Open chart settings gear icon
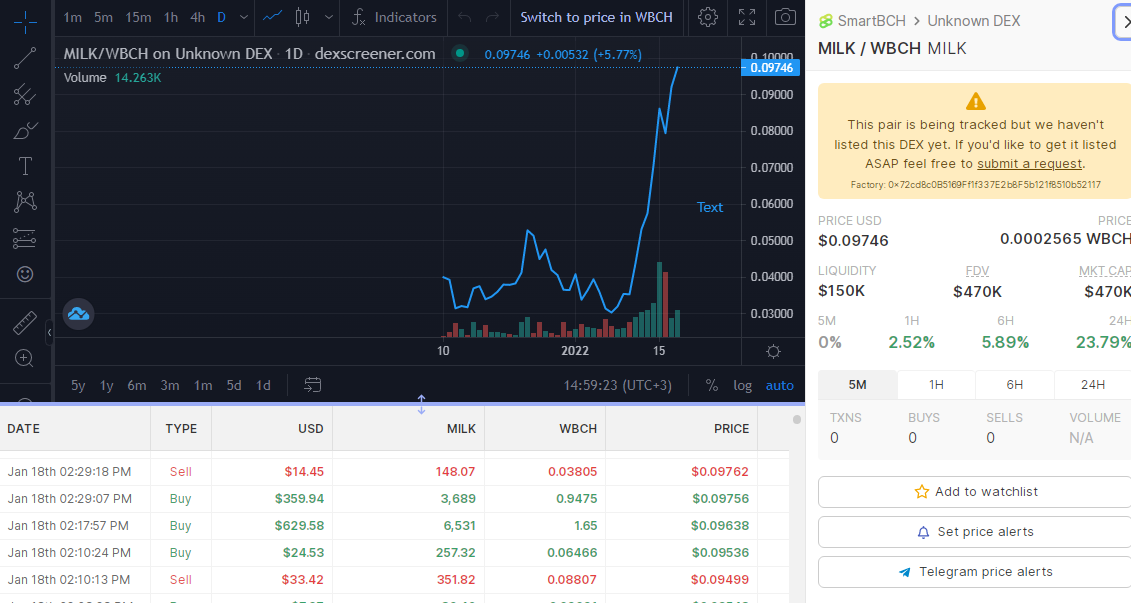The width and height of the screenshot is (1131, 603). tap(708, 17)
